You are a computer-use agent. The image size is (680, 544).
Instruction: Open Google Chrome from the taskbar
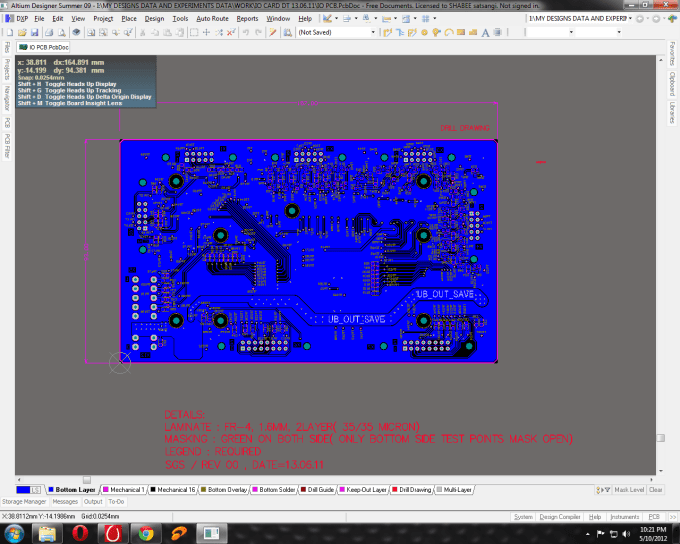(x=146, y=533)
